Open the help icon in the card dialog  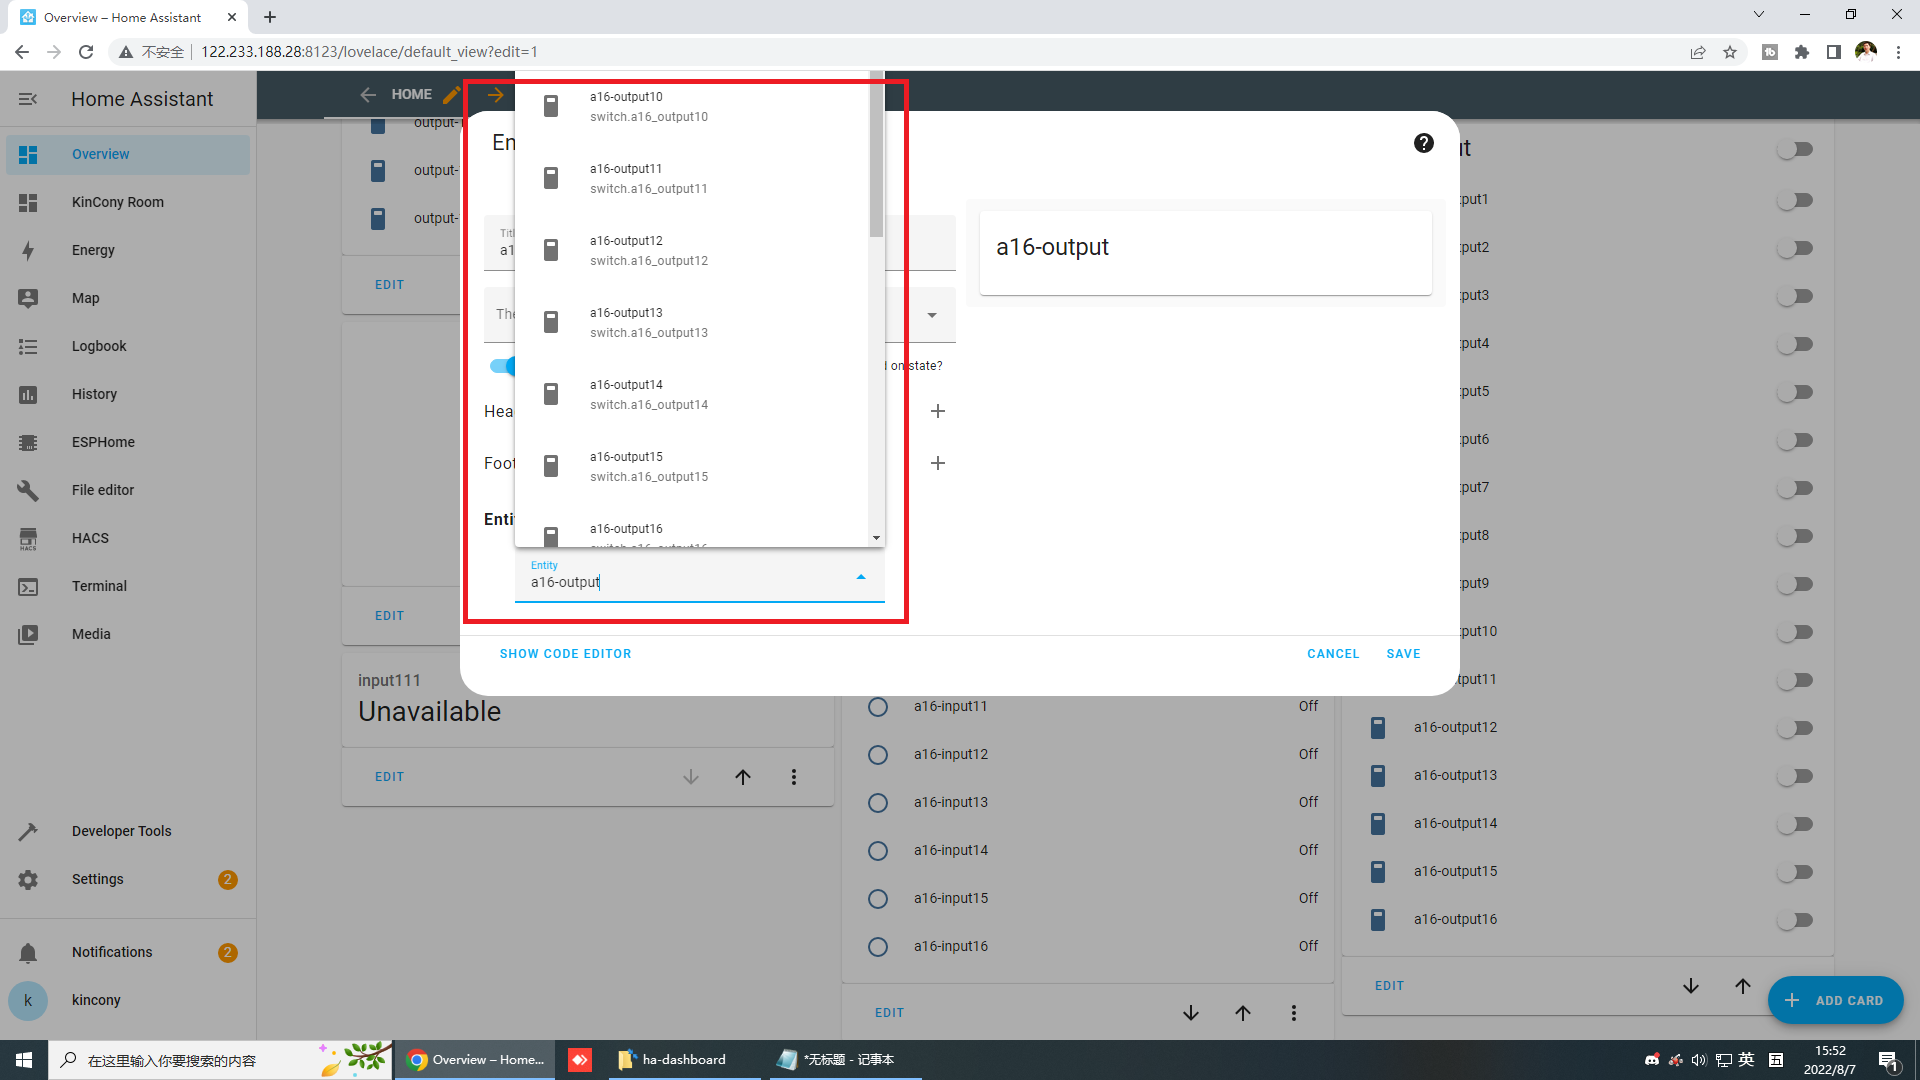pyautogui.click(x=1423, y=144)
